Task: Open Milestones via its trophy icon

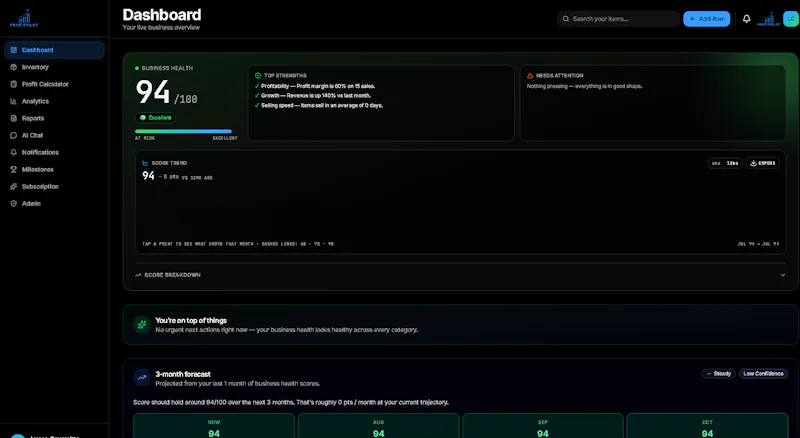Action: (14, 169)
